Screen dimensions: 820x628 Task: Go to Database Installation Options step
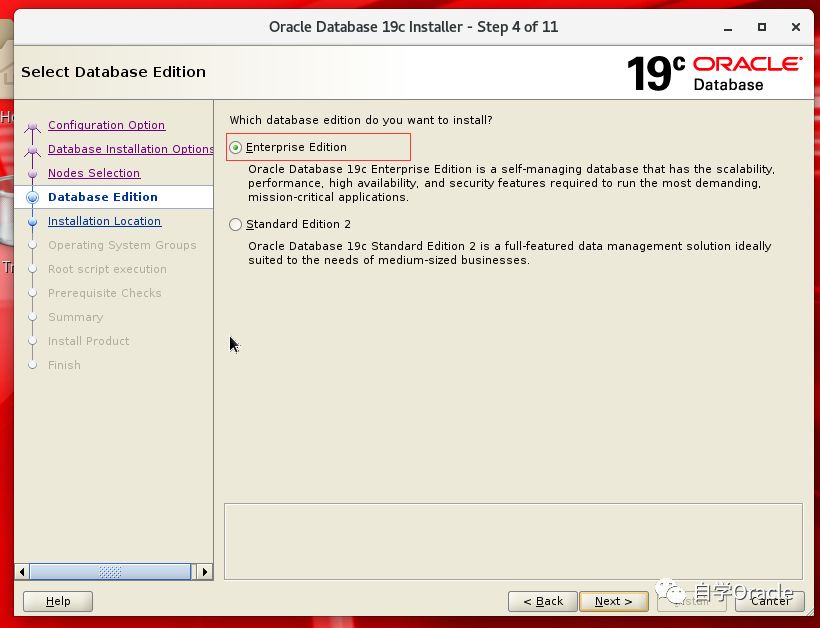tap(130, 149)
